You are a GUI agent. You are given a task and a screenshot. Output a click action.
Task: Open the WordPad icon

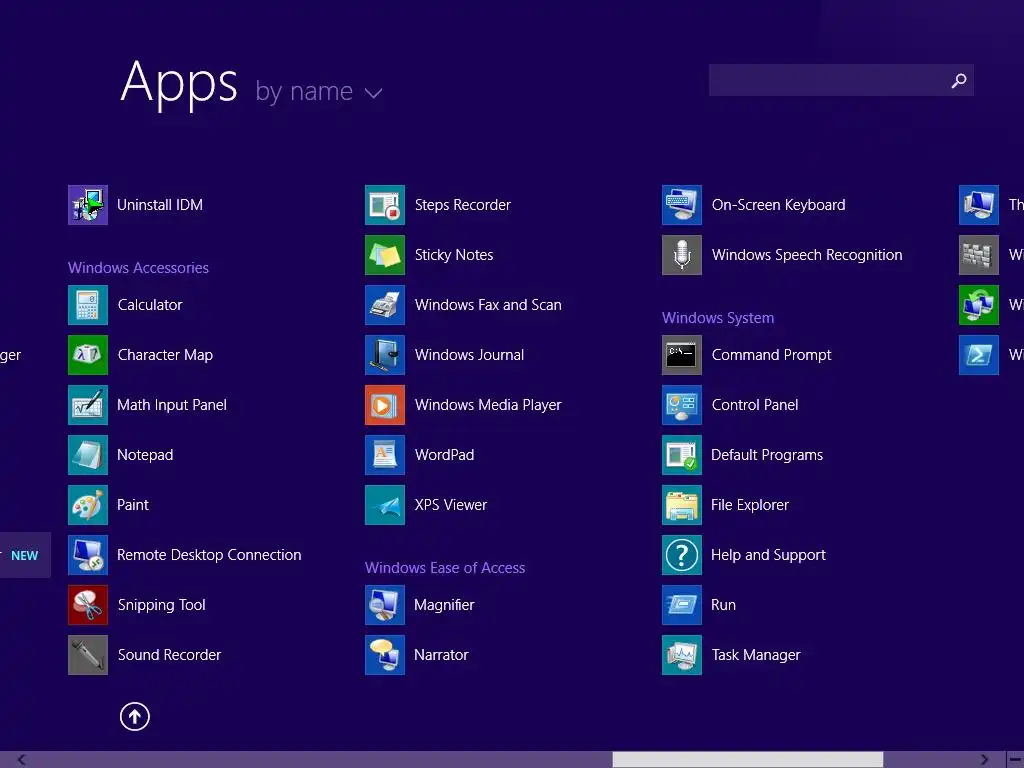coord(385,455)
